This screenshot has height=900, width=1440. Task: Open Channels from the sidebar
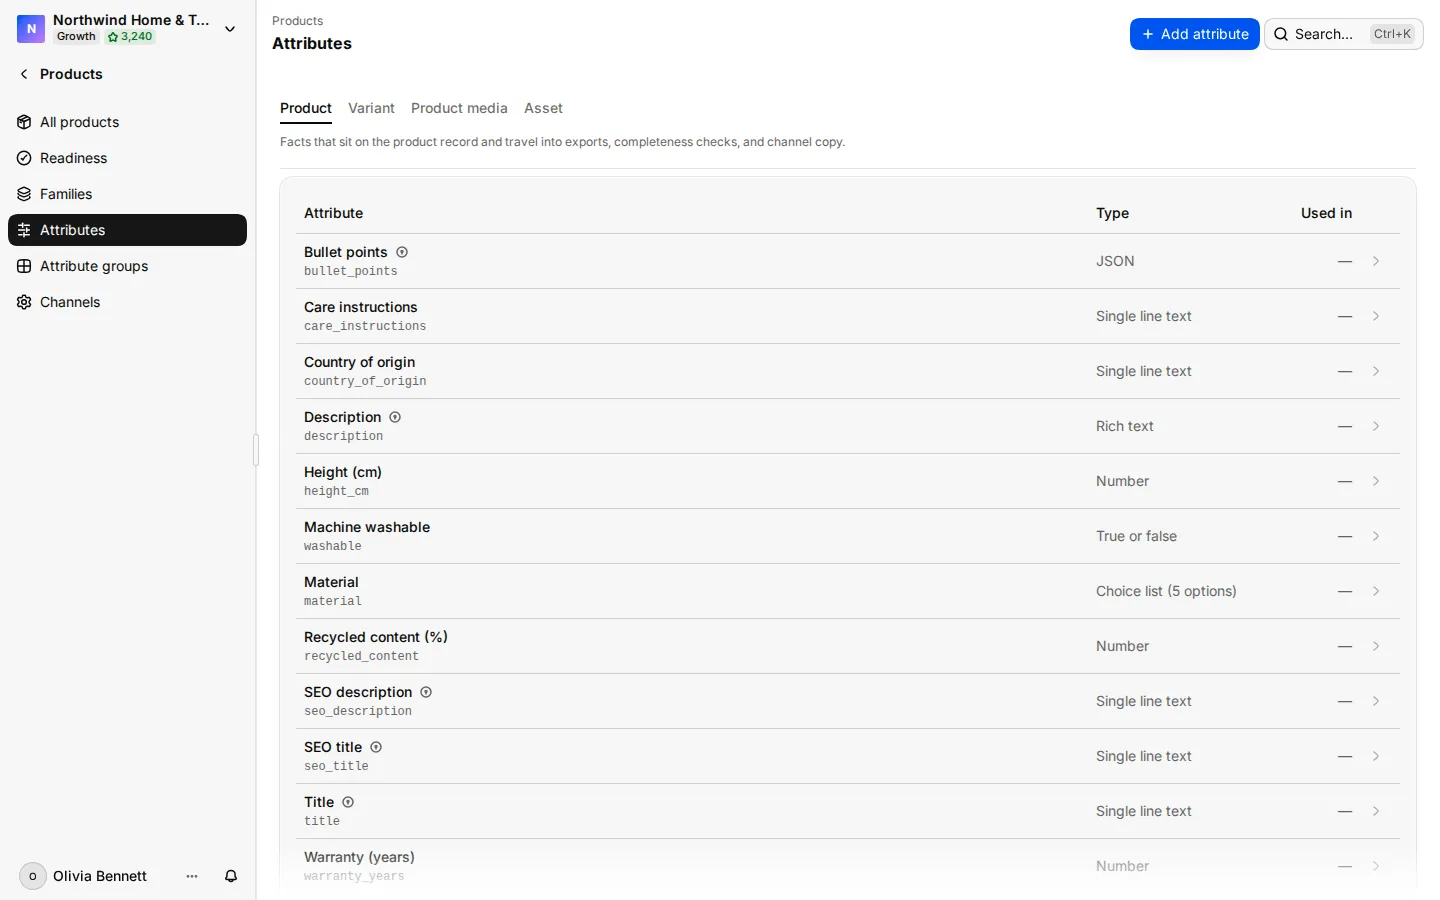click(127, 302)
